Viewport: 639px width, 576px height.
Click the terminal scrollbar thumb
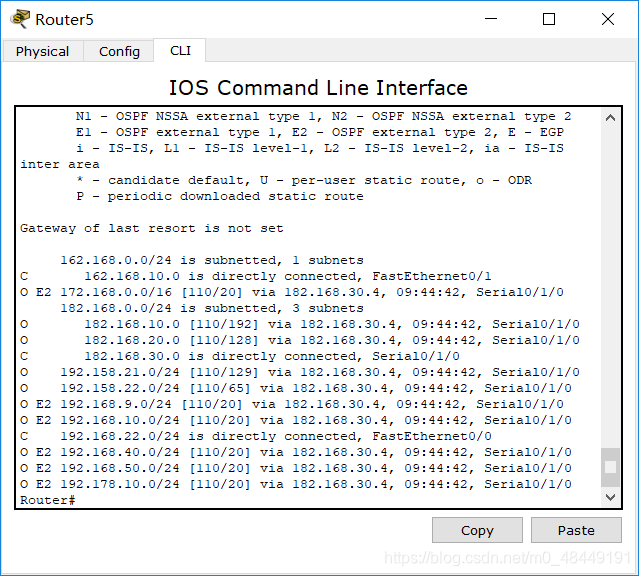click(610, 467)
